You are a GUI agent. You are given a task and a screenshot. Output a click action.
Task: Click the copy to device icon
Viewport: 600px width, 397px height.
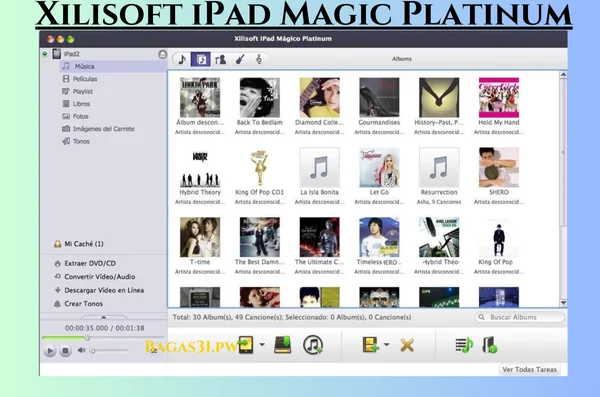click(x=246, y=345)
